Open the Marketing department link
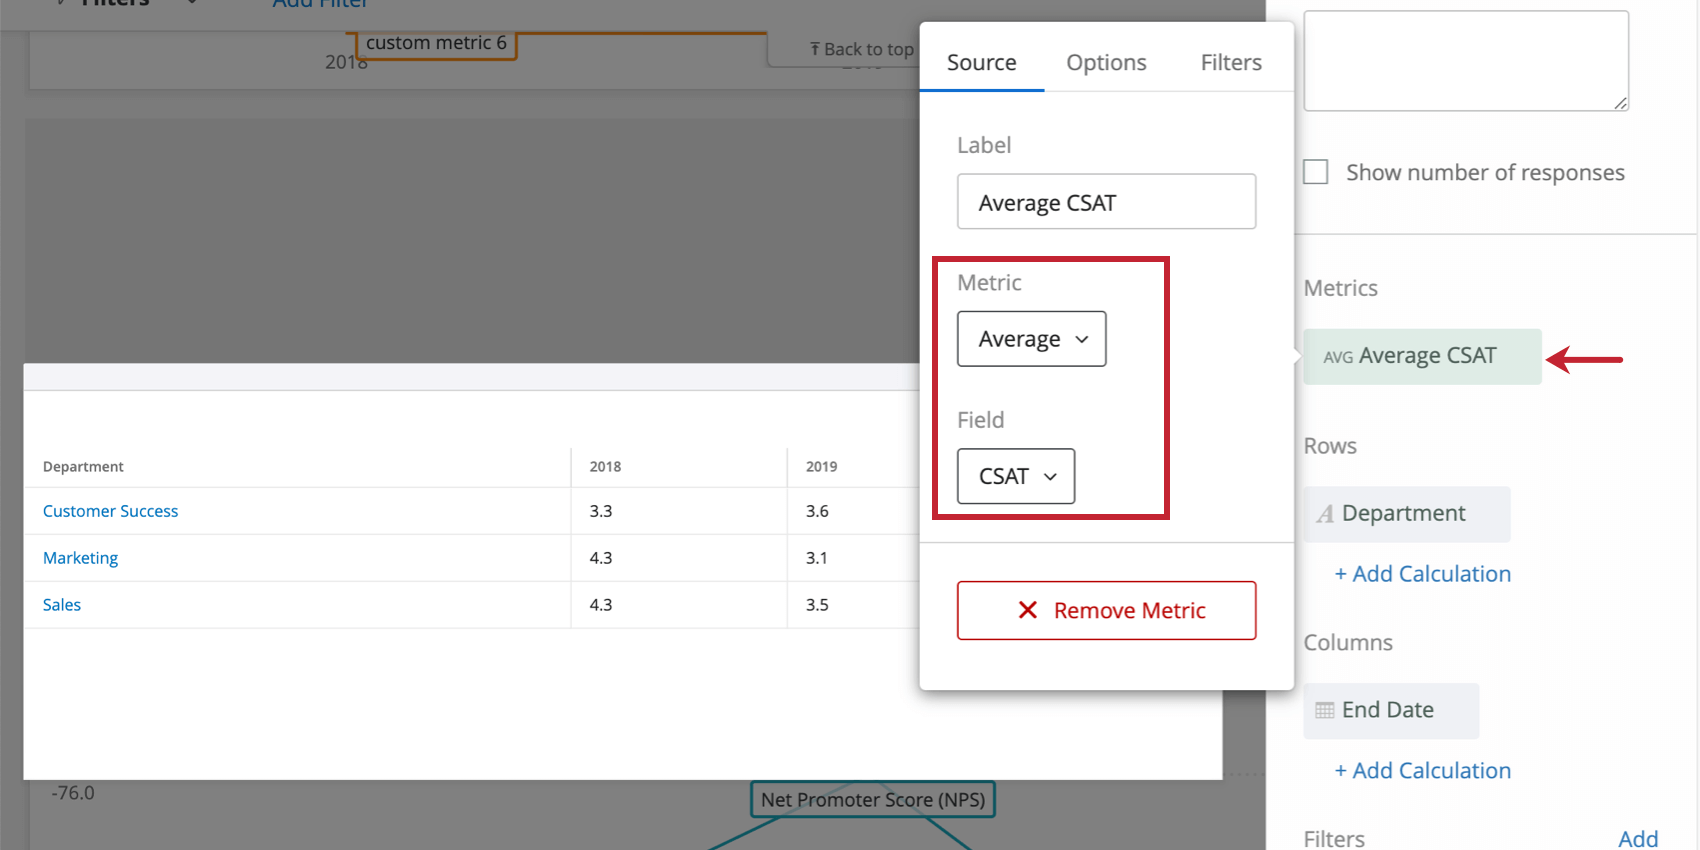Image resolution: width=1700 pixels, height=850 pixels. tap(80, 558)
